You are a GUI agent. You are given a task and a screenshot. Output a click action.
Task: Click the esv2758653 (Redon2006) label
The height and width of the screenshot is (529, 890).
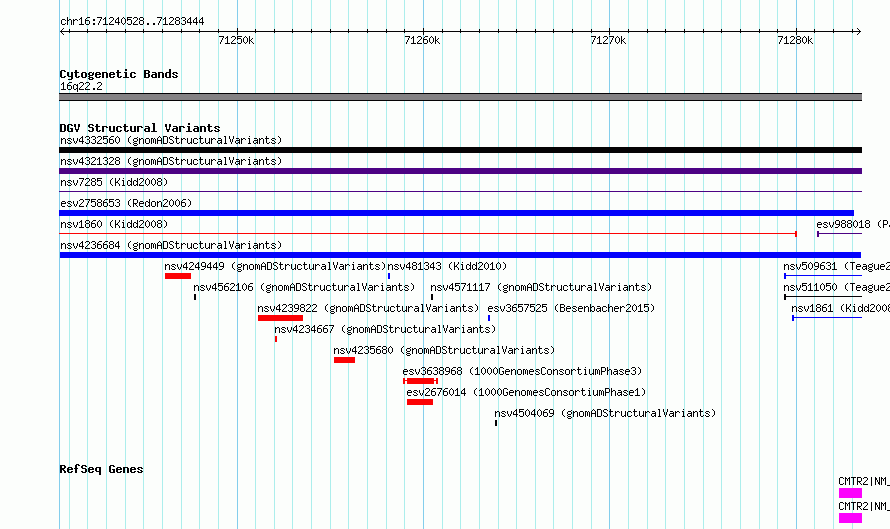tap(126, 203)
